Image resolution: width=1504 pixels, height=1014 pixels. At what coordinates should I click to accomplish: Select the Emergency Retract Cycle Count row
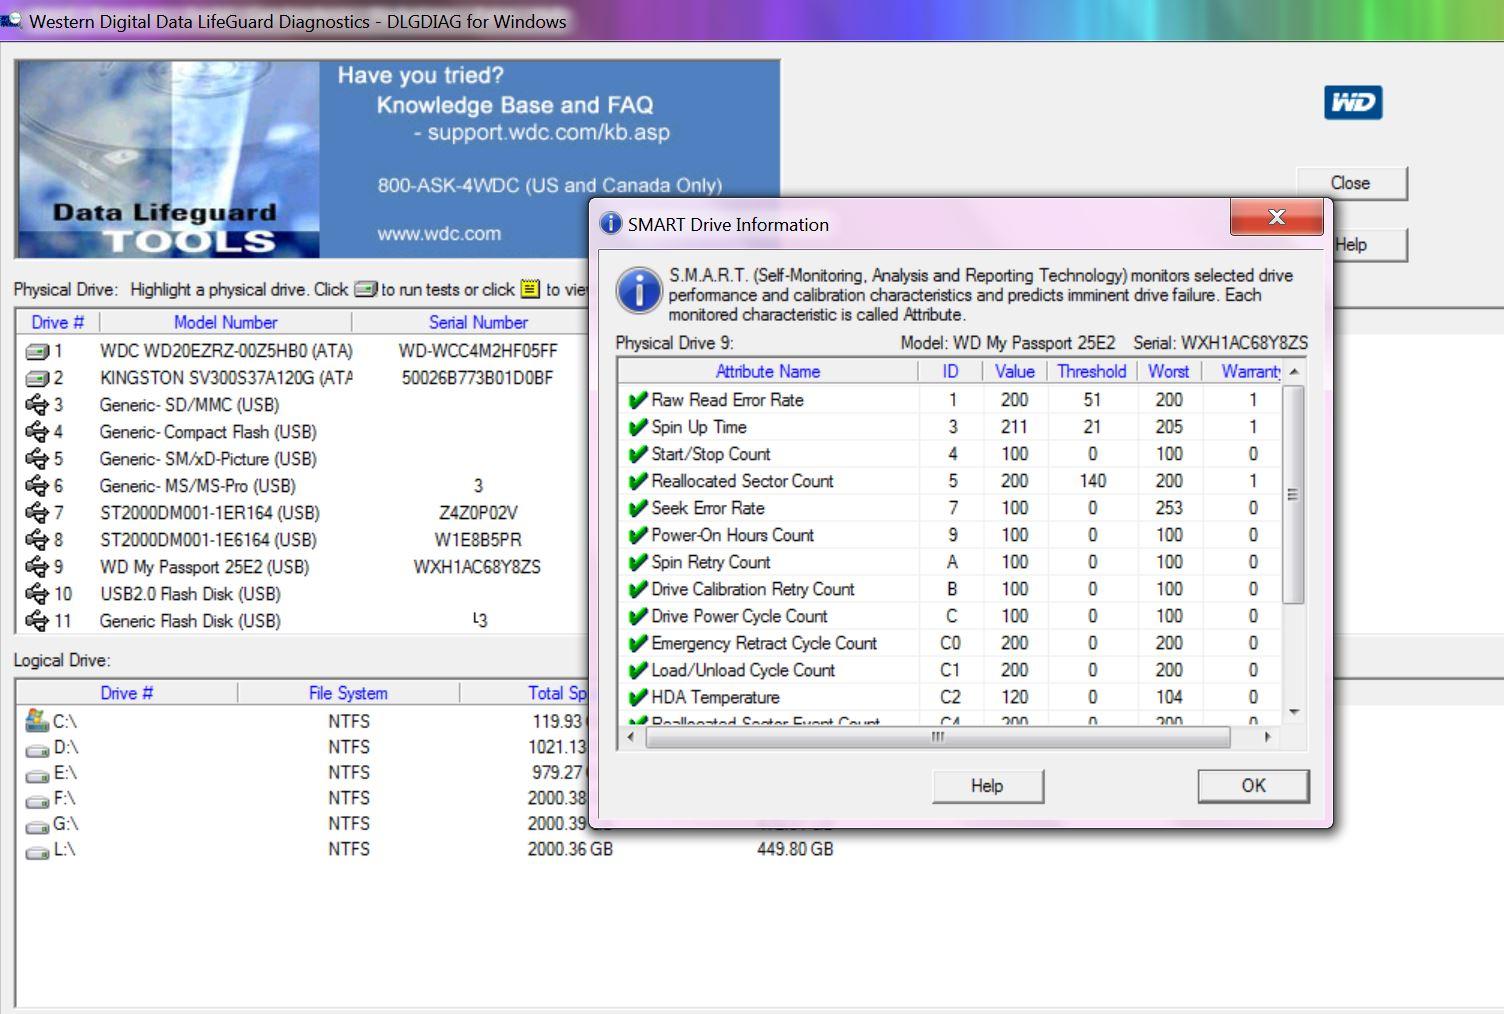[950, 643]
